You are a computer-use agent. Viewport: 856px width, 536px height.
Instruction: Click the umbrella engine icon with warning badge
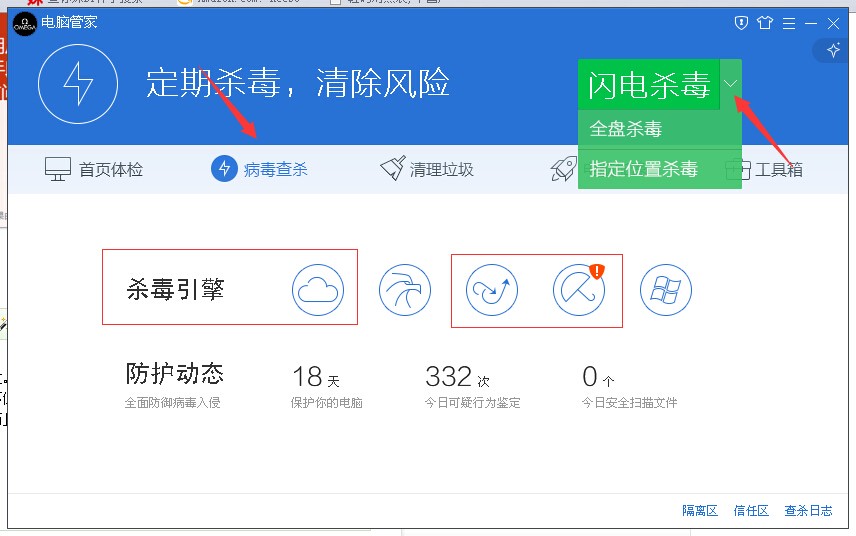coord(579,290)
